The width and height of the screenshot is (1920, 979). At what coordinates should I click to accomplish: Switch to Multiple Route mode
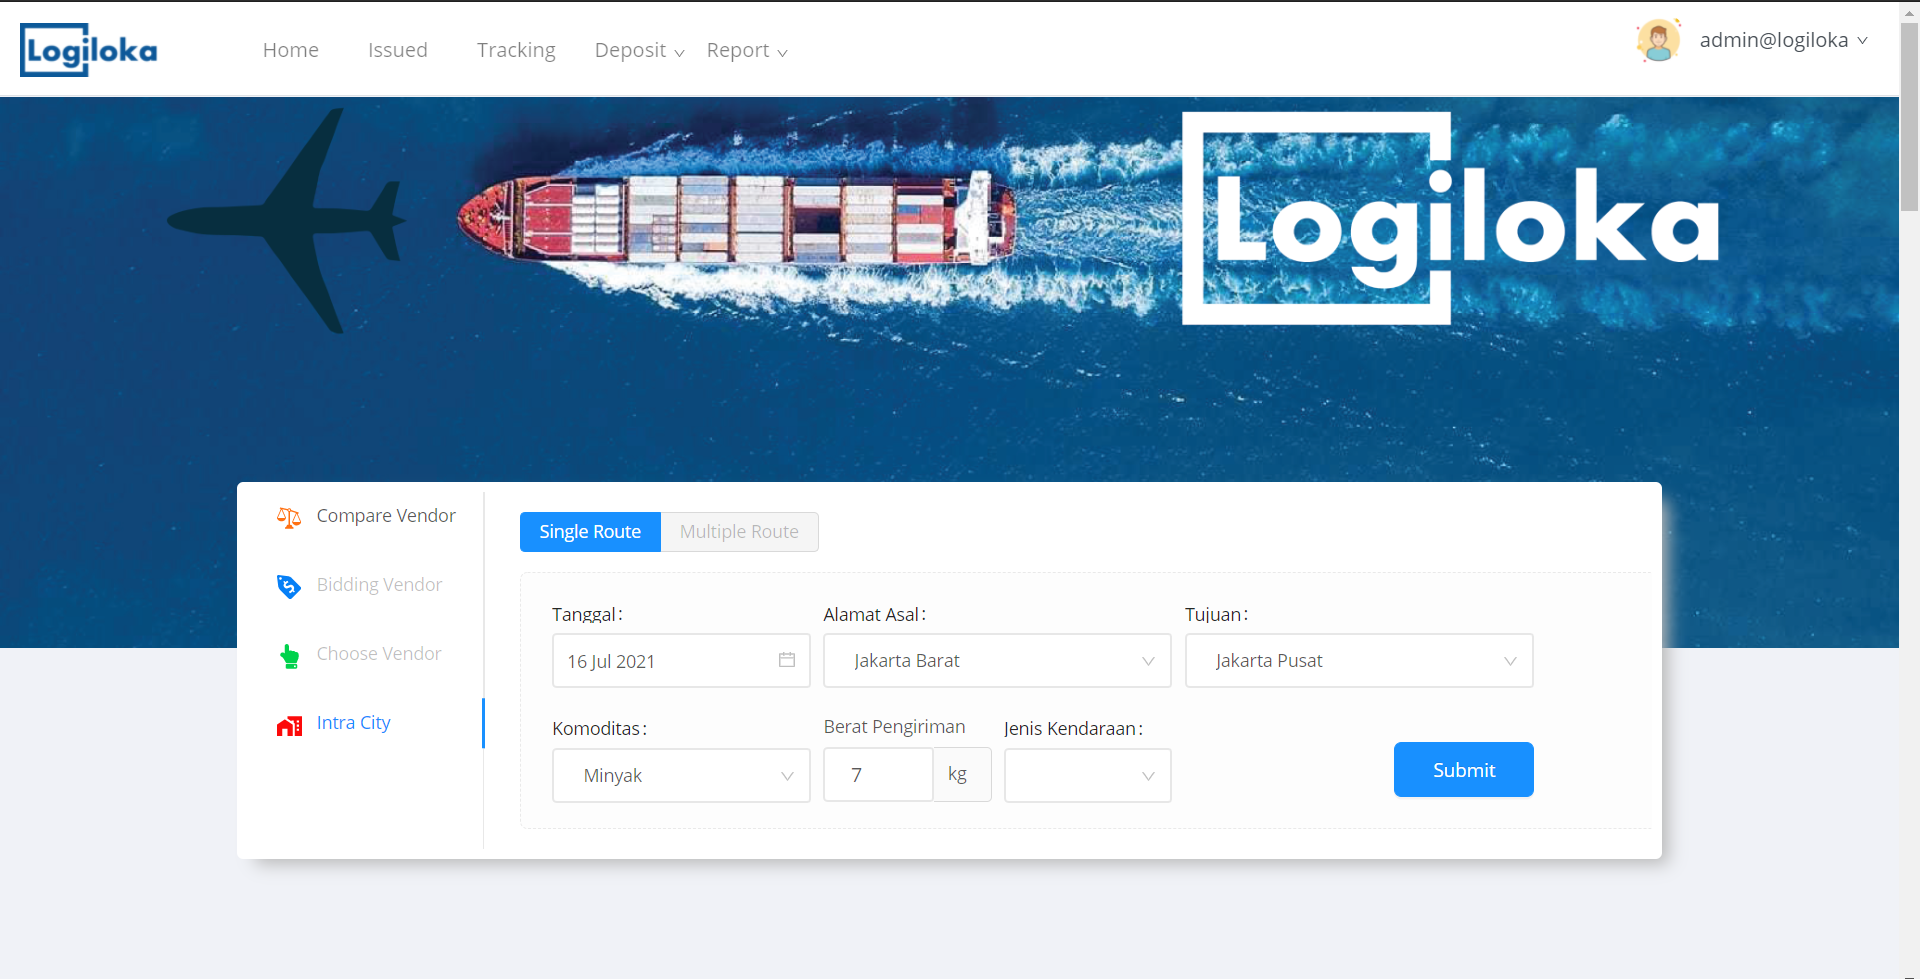pyautogui.click(x=740, y=532)
